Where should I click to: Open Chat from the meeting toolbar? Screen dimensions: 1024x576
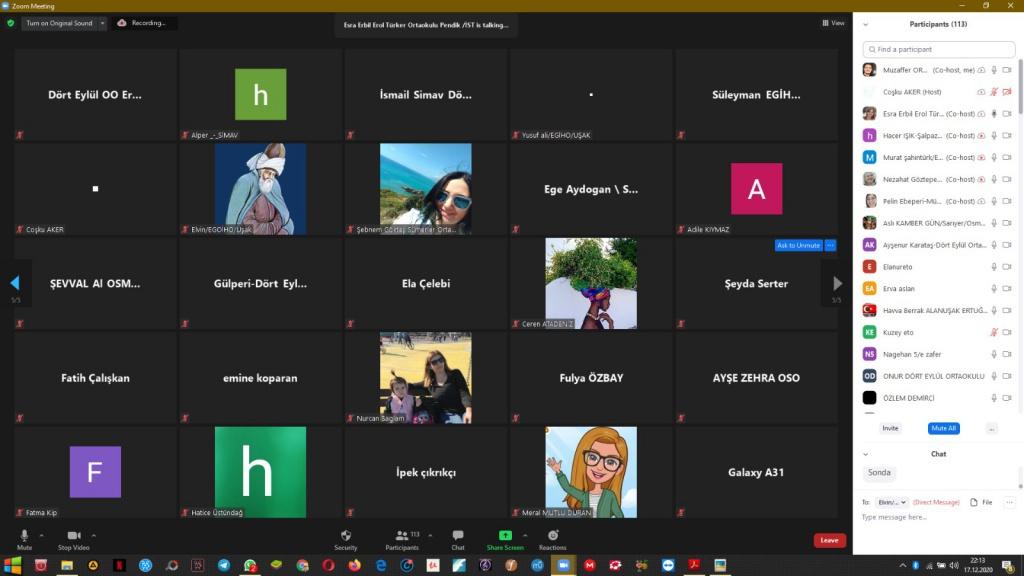(458, 536)
